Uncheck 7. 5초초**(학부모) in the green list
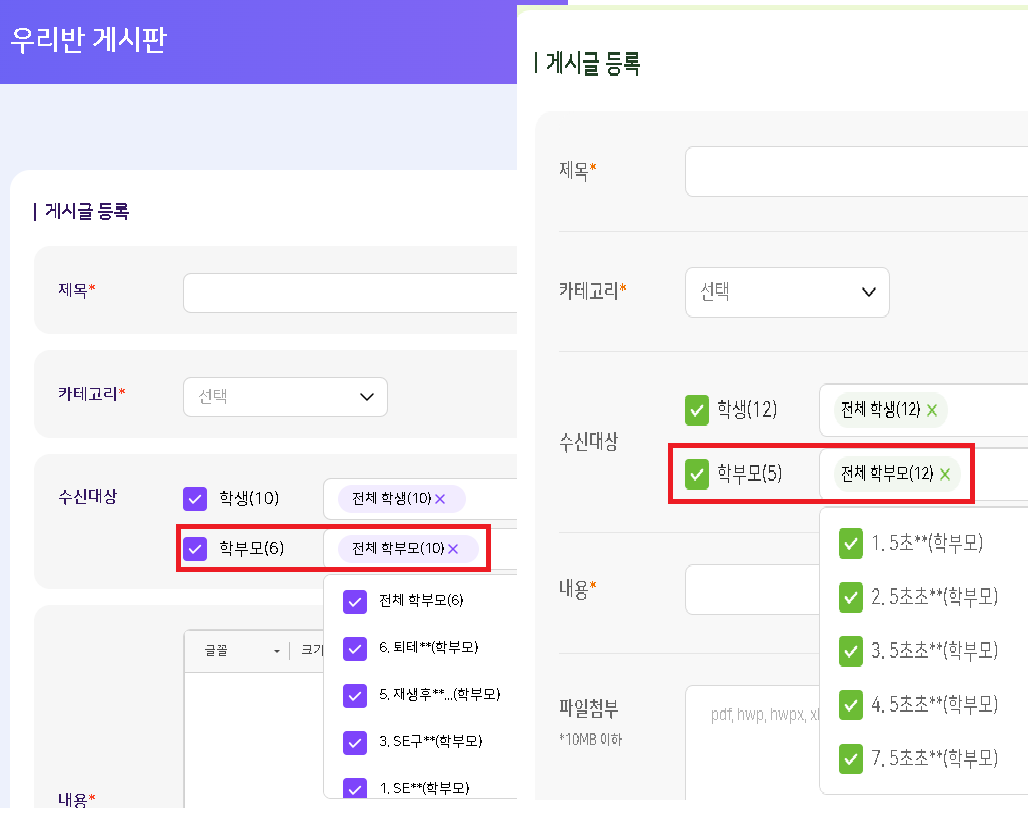 [x=851, y=758]
